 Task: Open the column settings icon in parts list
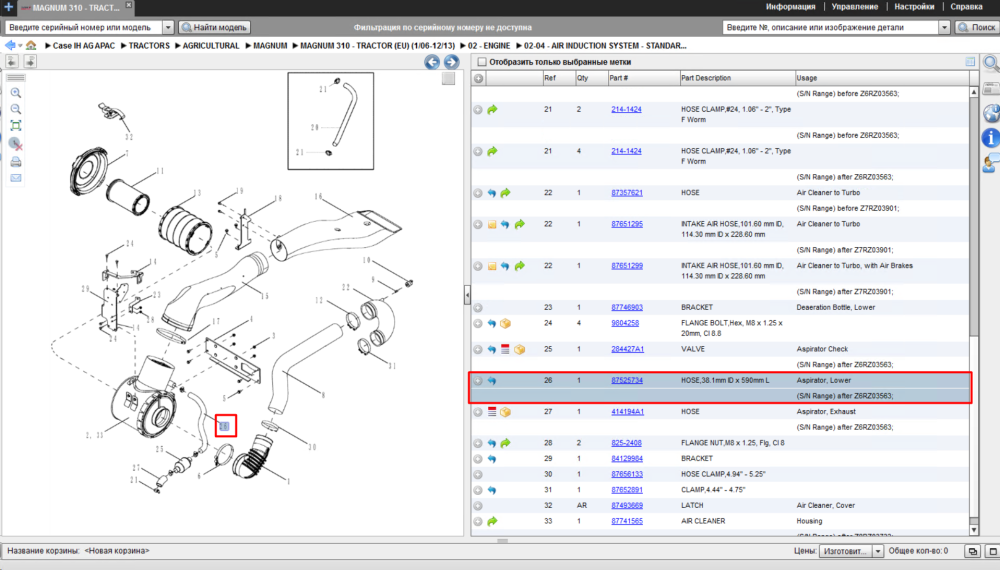pyautogui.click(x=970, y=62)
